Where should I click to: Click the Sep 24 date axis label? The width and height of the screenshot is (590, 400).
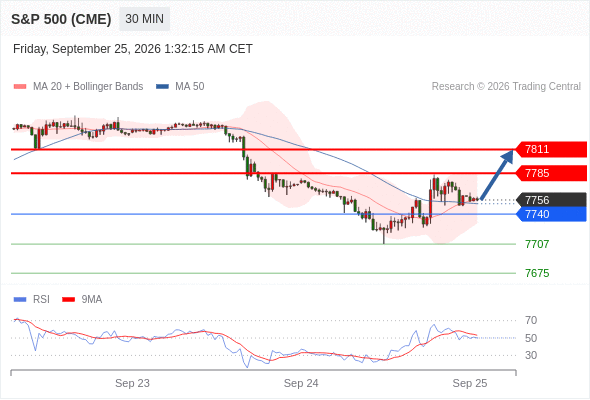pyautogui.click(x=301, y=383)
